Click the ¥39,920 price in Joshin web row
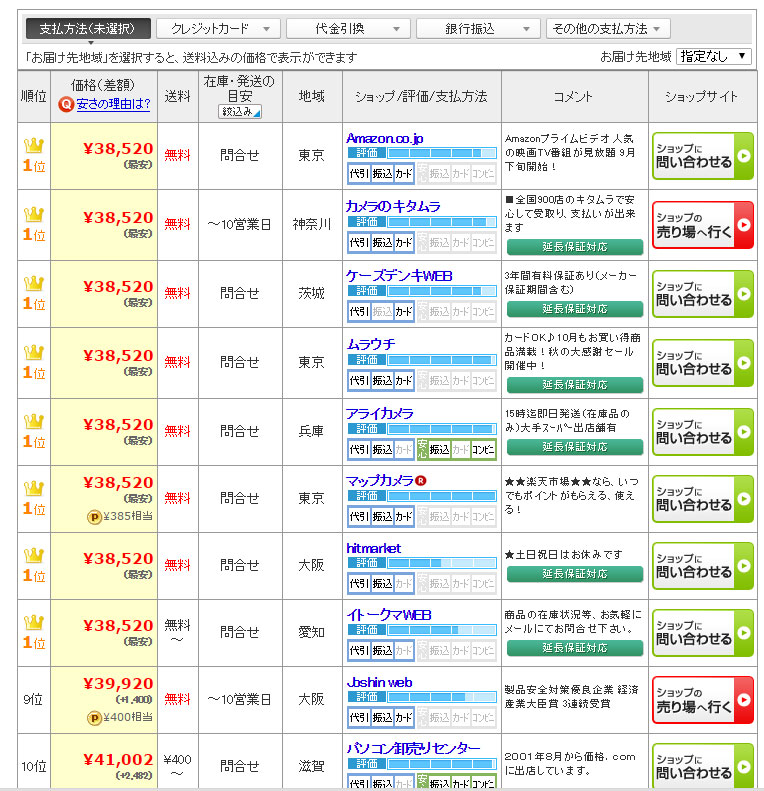Viewport: 764px width, 791px height. 118,684
